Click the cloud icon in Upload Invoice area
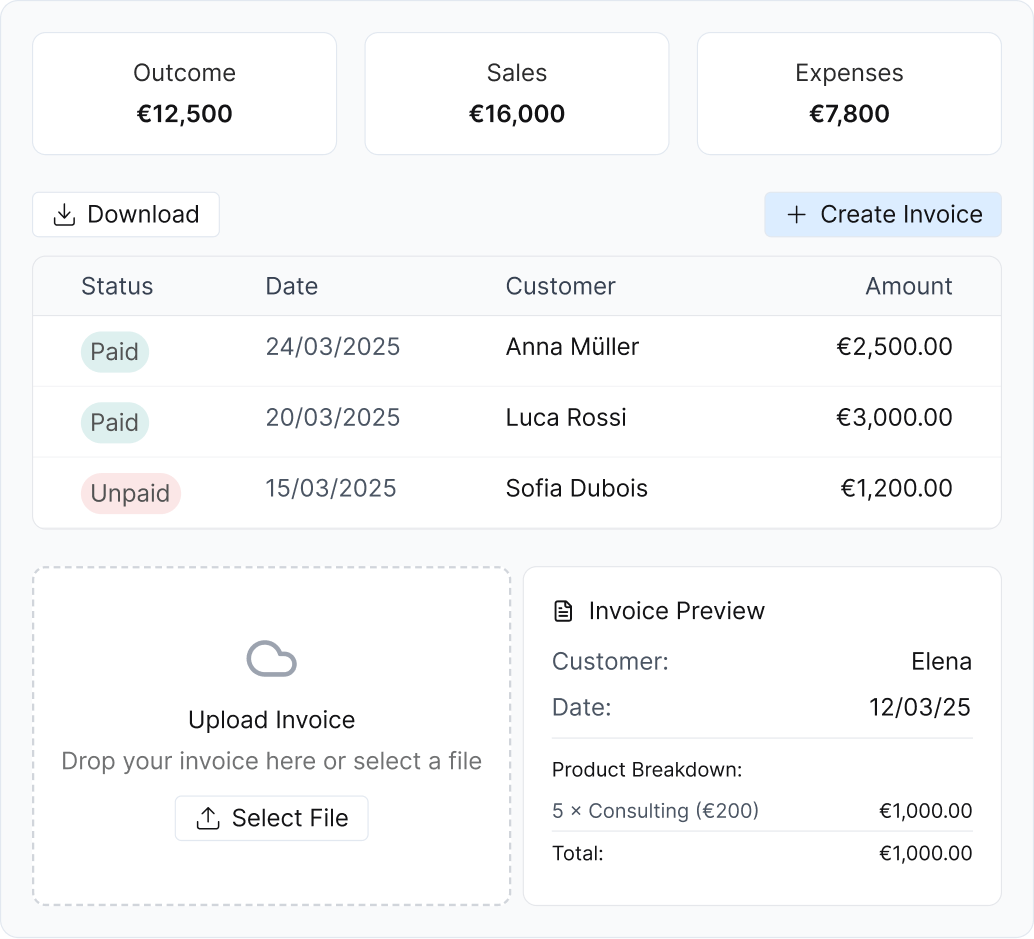The width and height of the screenshot is (1034, 939). pos(271,660)
